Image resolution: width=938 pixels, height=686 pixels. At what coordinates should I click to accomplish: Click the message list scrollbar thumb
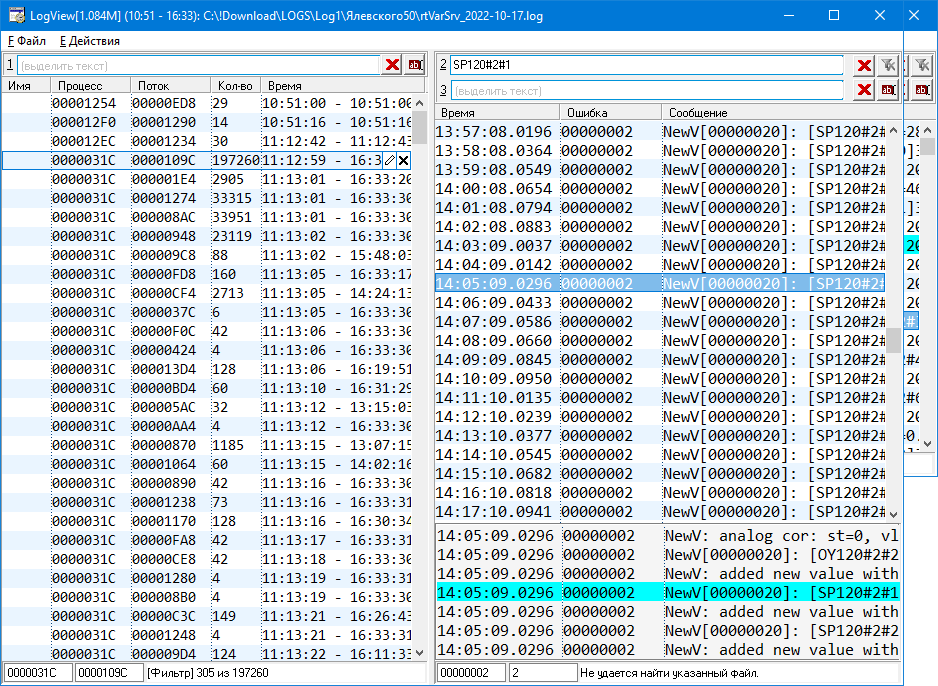[x=893, y=340]
